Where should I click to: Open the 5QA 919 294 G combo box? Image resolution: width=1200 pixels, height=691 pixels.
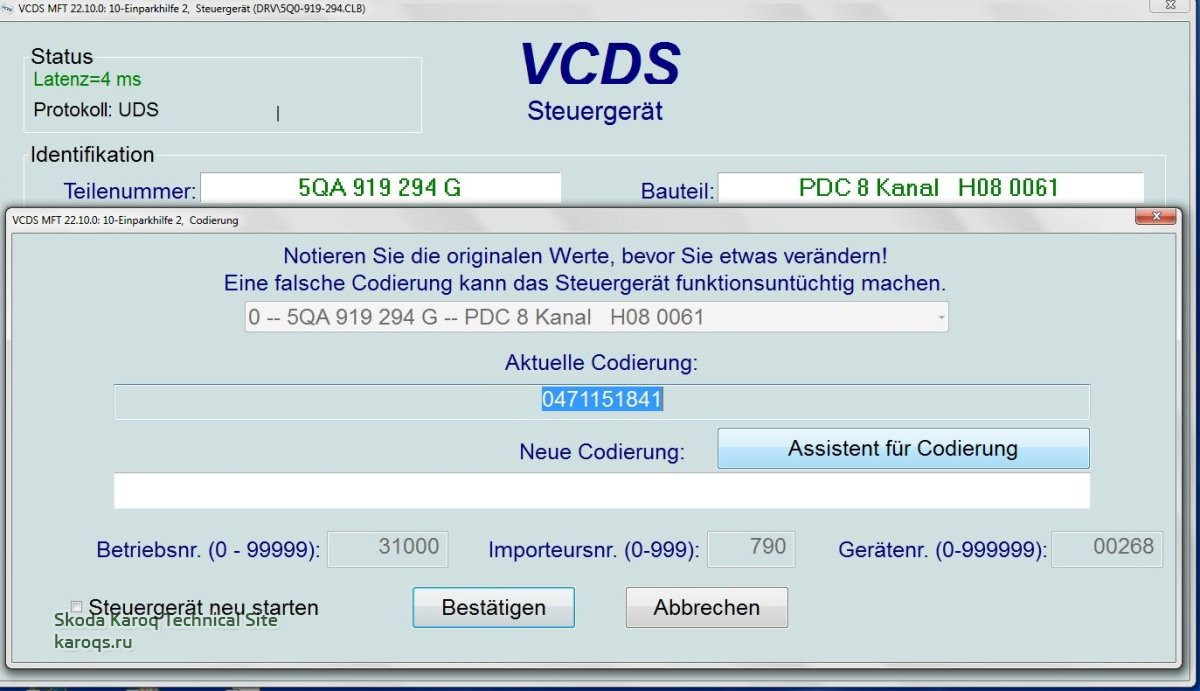click(595, 318)
